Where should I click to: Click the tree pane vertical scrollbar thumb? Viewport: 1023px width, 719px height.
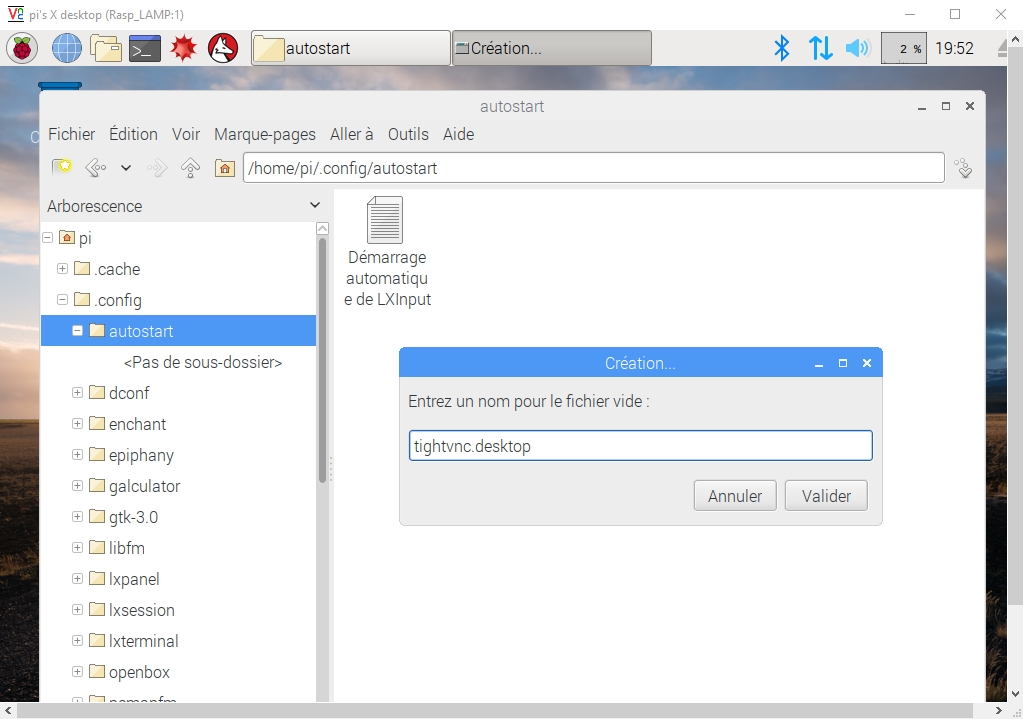pos(322,361)
